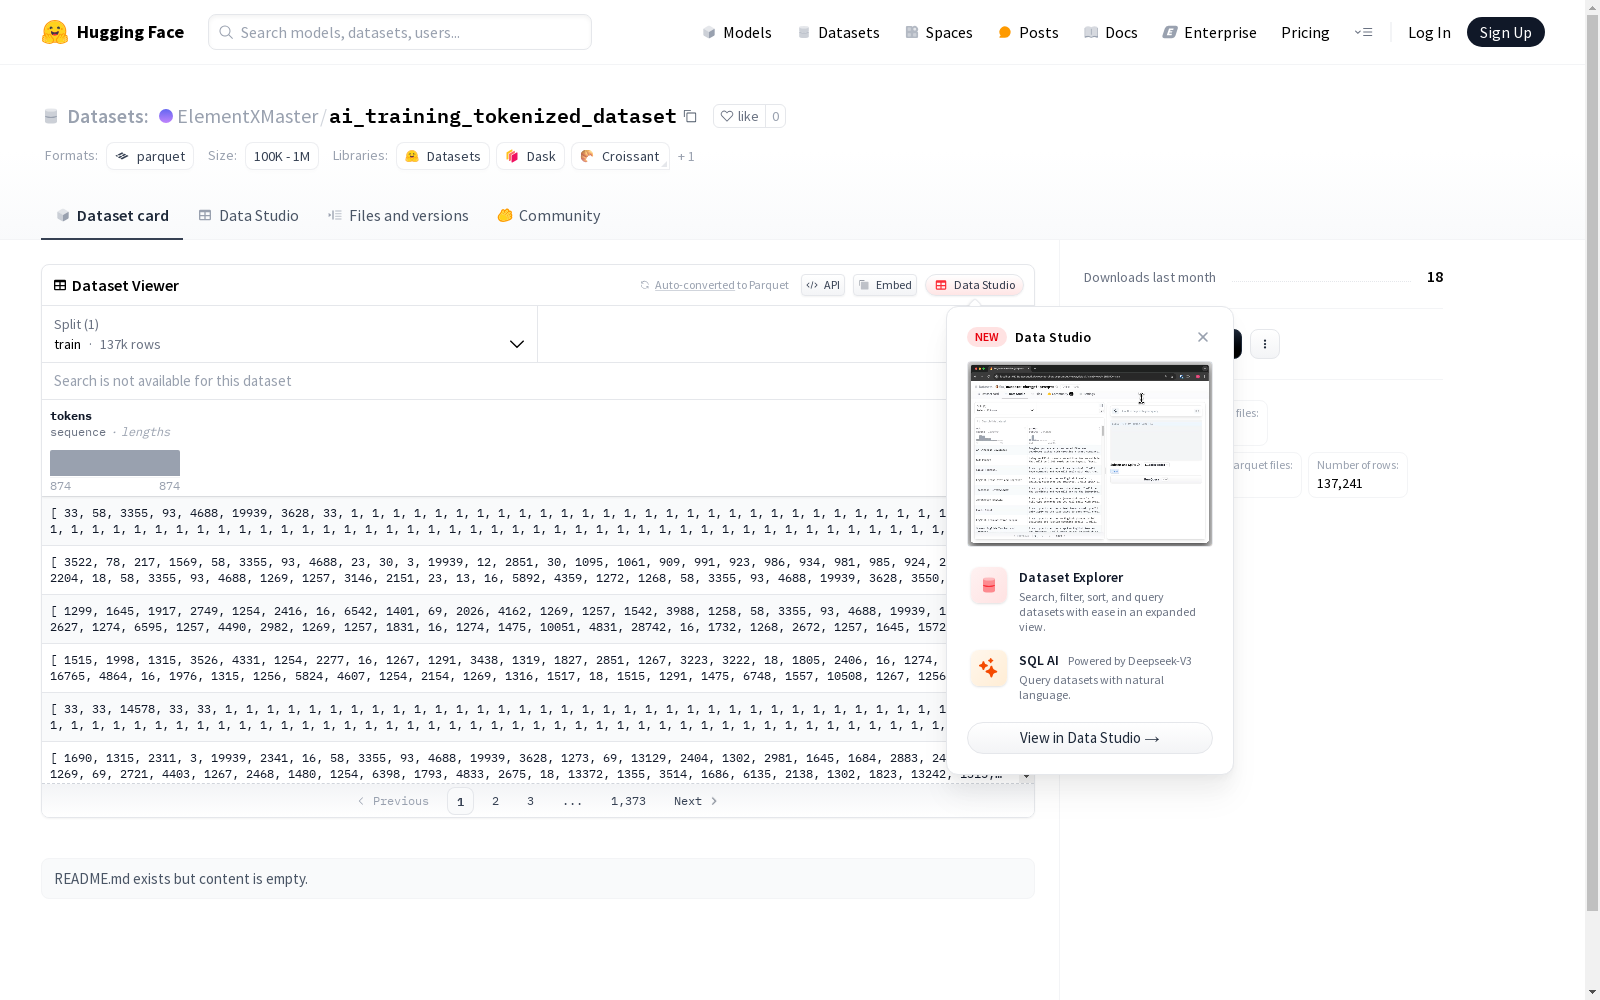The width and height of the screenshot is (1600, 1000).
Task: Click the ai_training_tokenized_dataset title link
Action: point(503,116)
